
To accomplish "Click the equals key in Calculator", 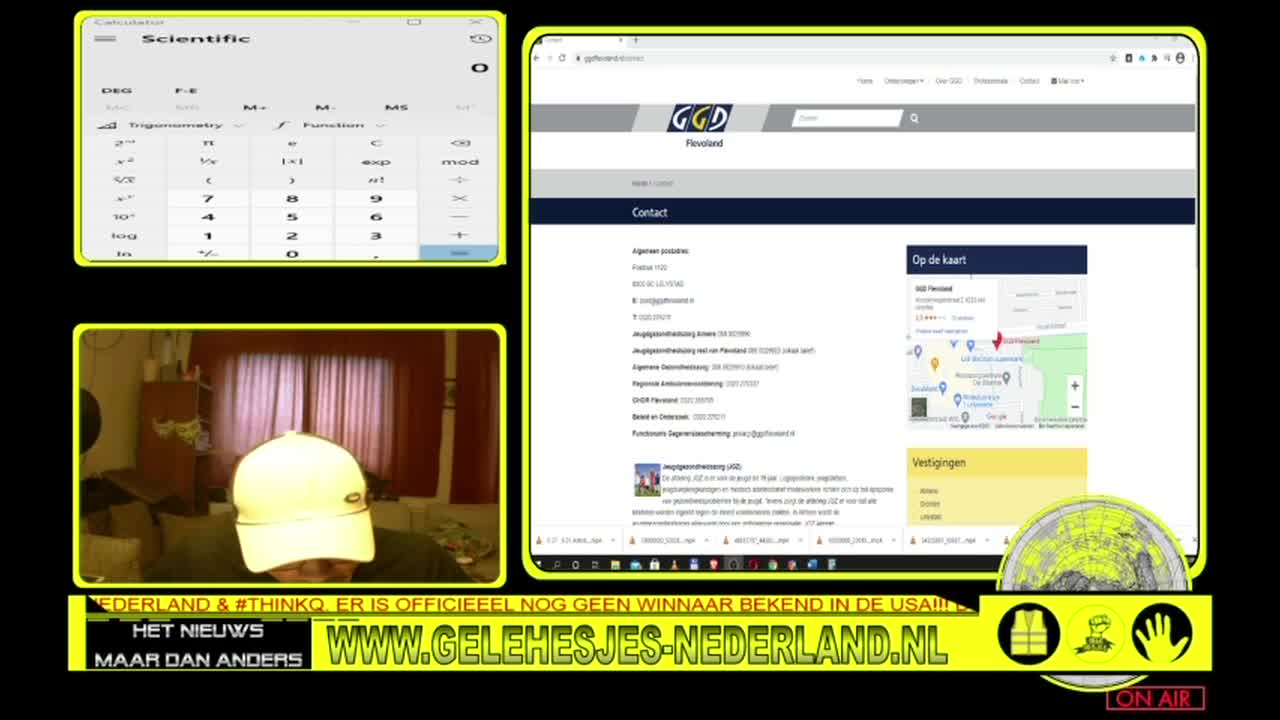I will 459,253.
